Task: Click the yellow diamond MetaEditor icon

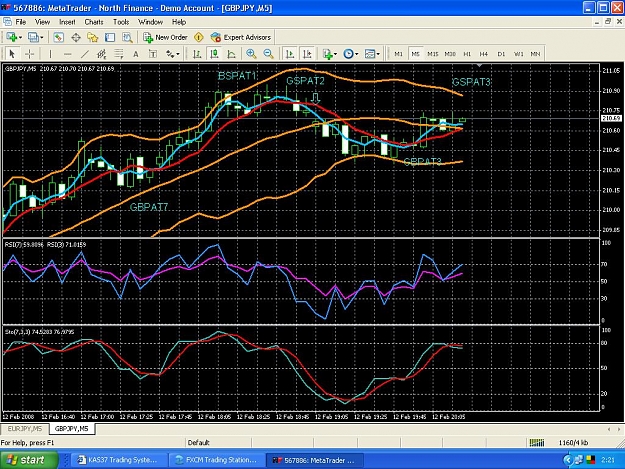Action: pyautogui.click(x=199, y=37)
